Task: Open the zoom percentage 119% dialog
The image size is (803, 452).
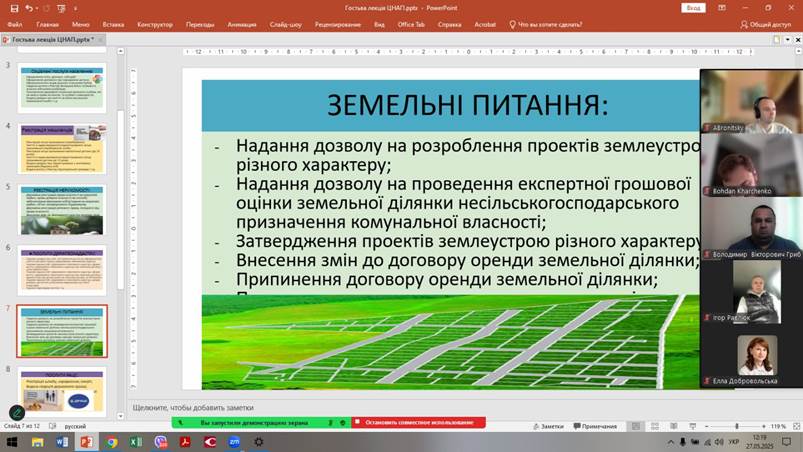Action: tap(778, 426)
